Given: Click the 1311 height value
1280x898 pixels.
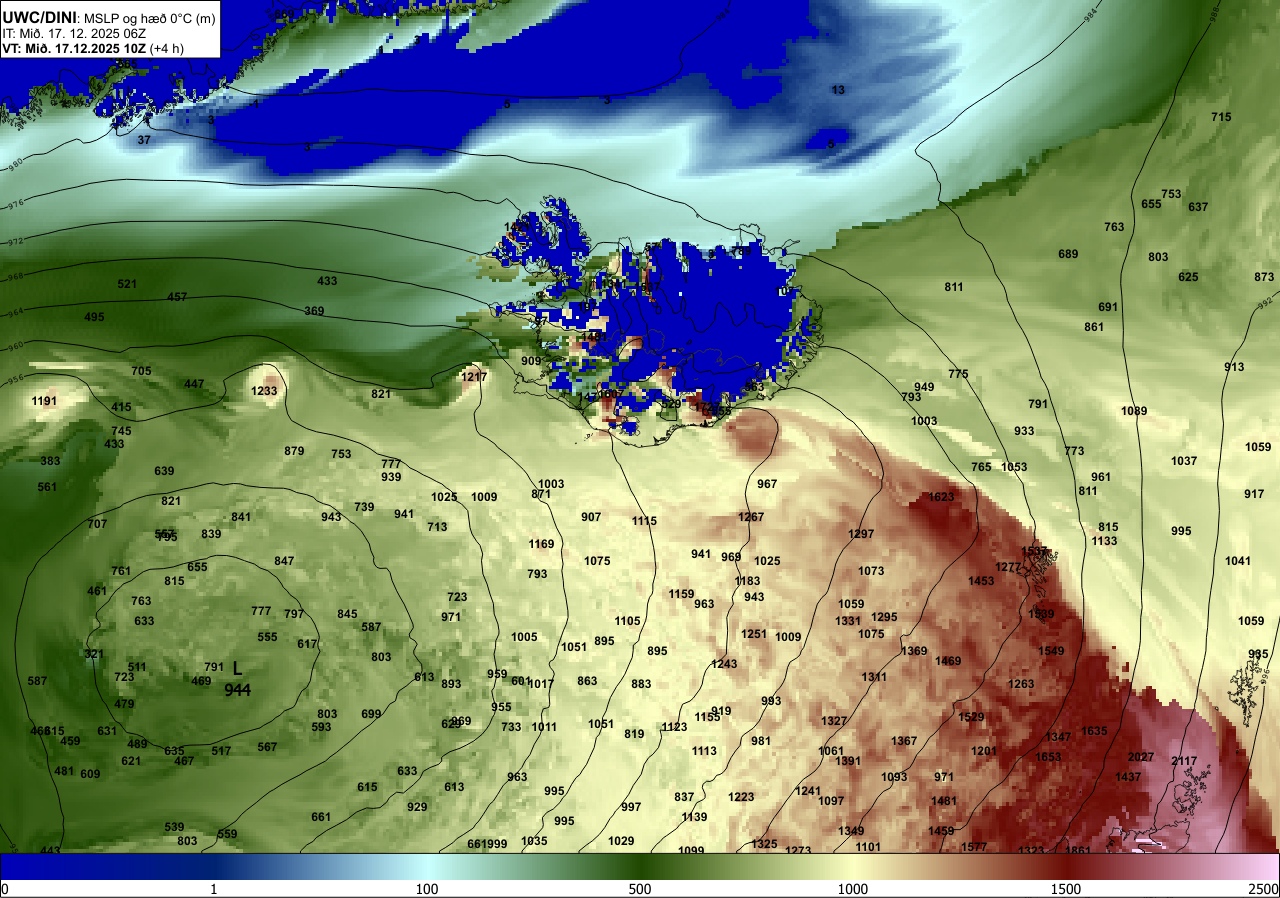Looking at the screenshot, I should (x=874, y=677).
